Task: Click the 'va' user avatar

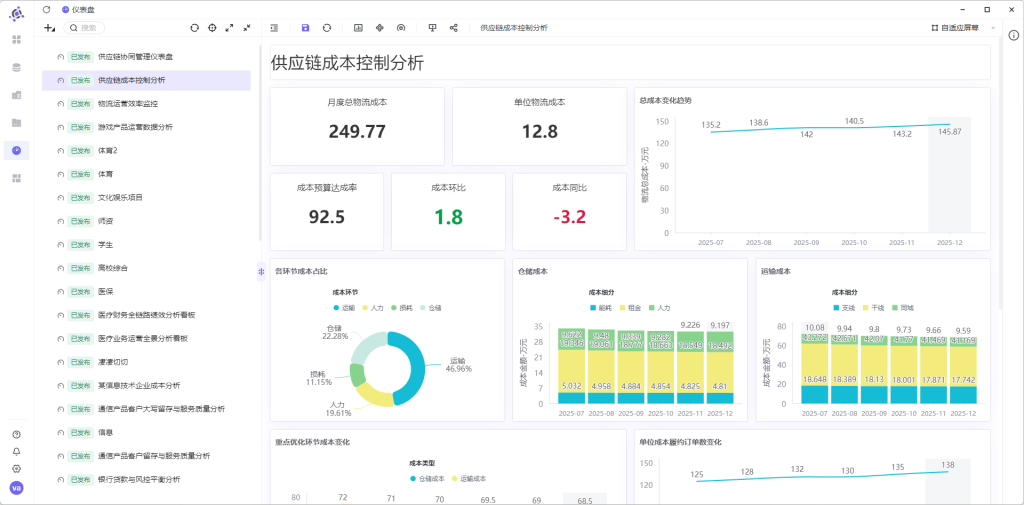Action: click(16, 488)
